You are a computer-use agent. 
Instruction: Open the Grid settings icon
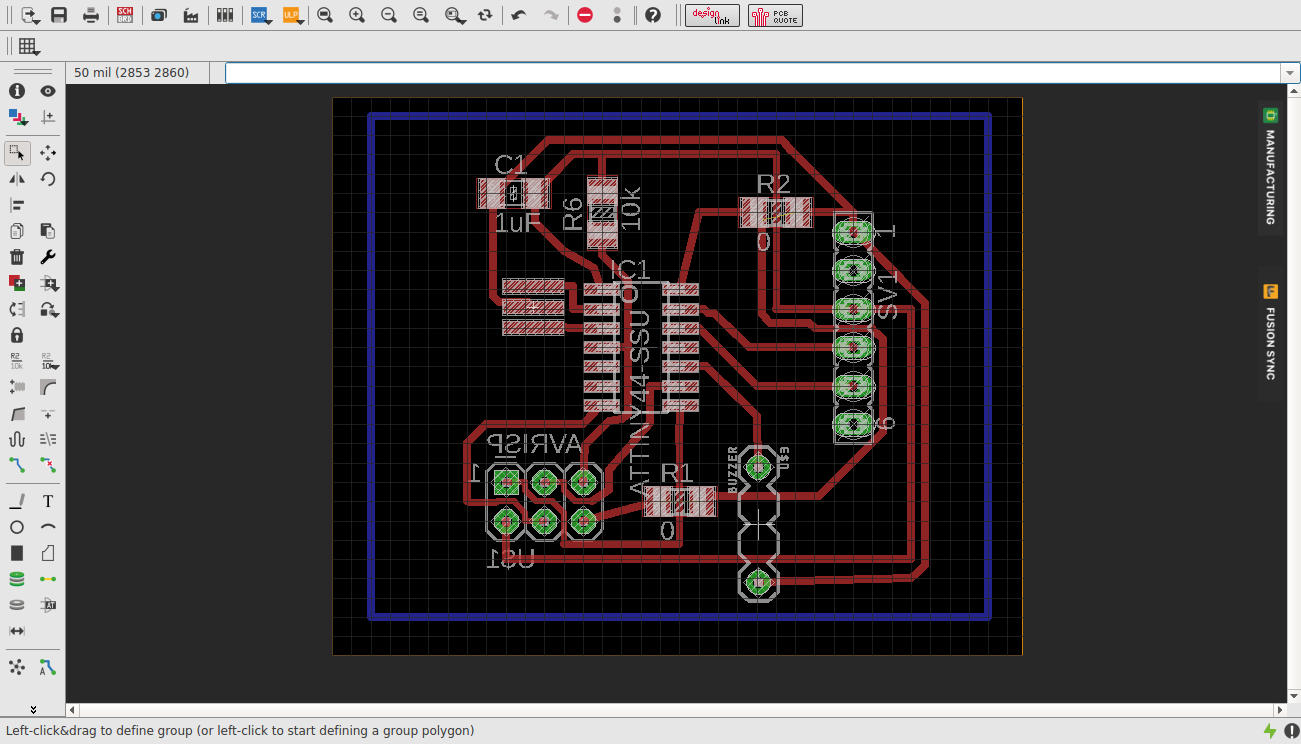26,46
